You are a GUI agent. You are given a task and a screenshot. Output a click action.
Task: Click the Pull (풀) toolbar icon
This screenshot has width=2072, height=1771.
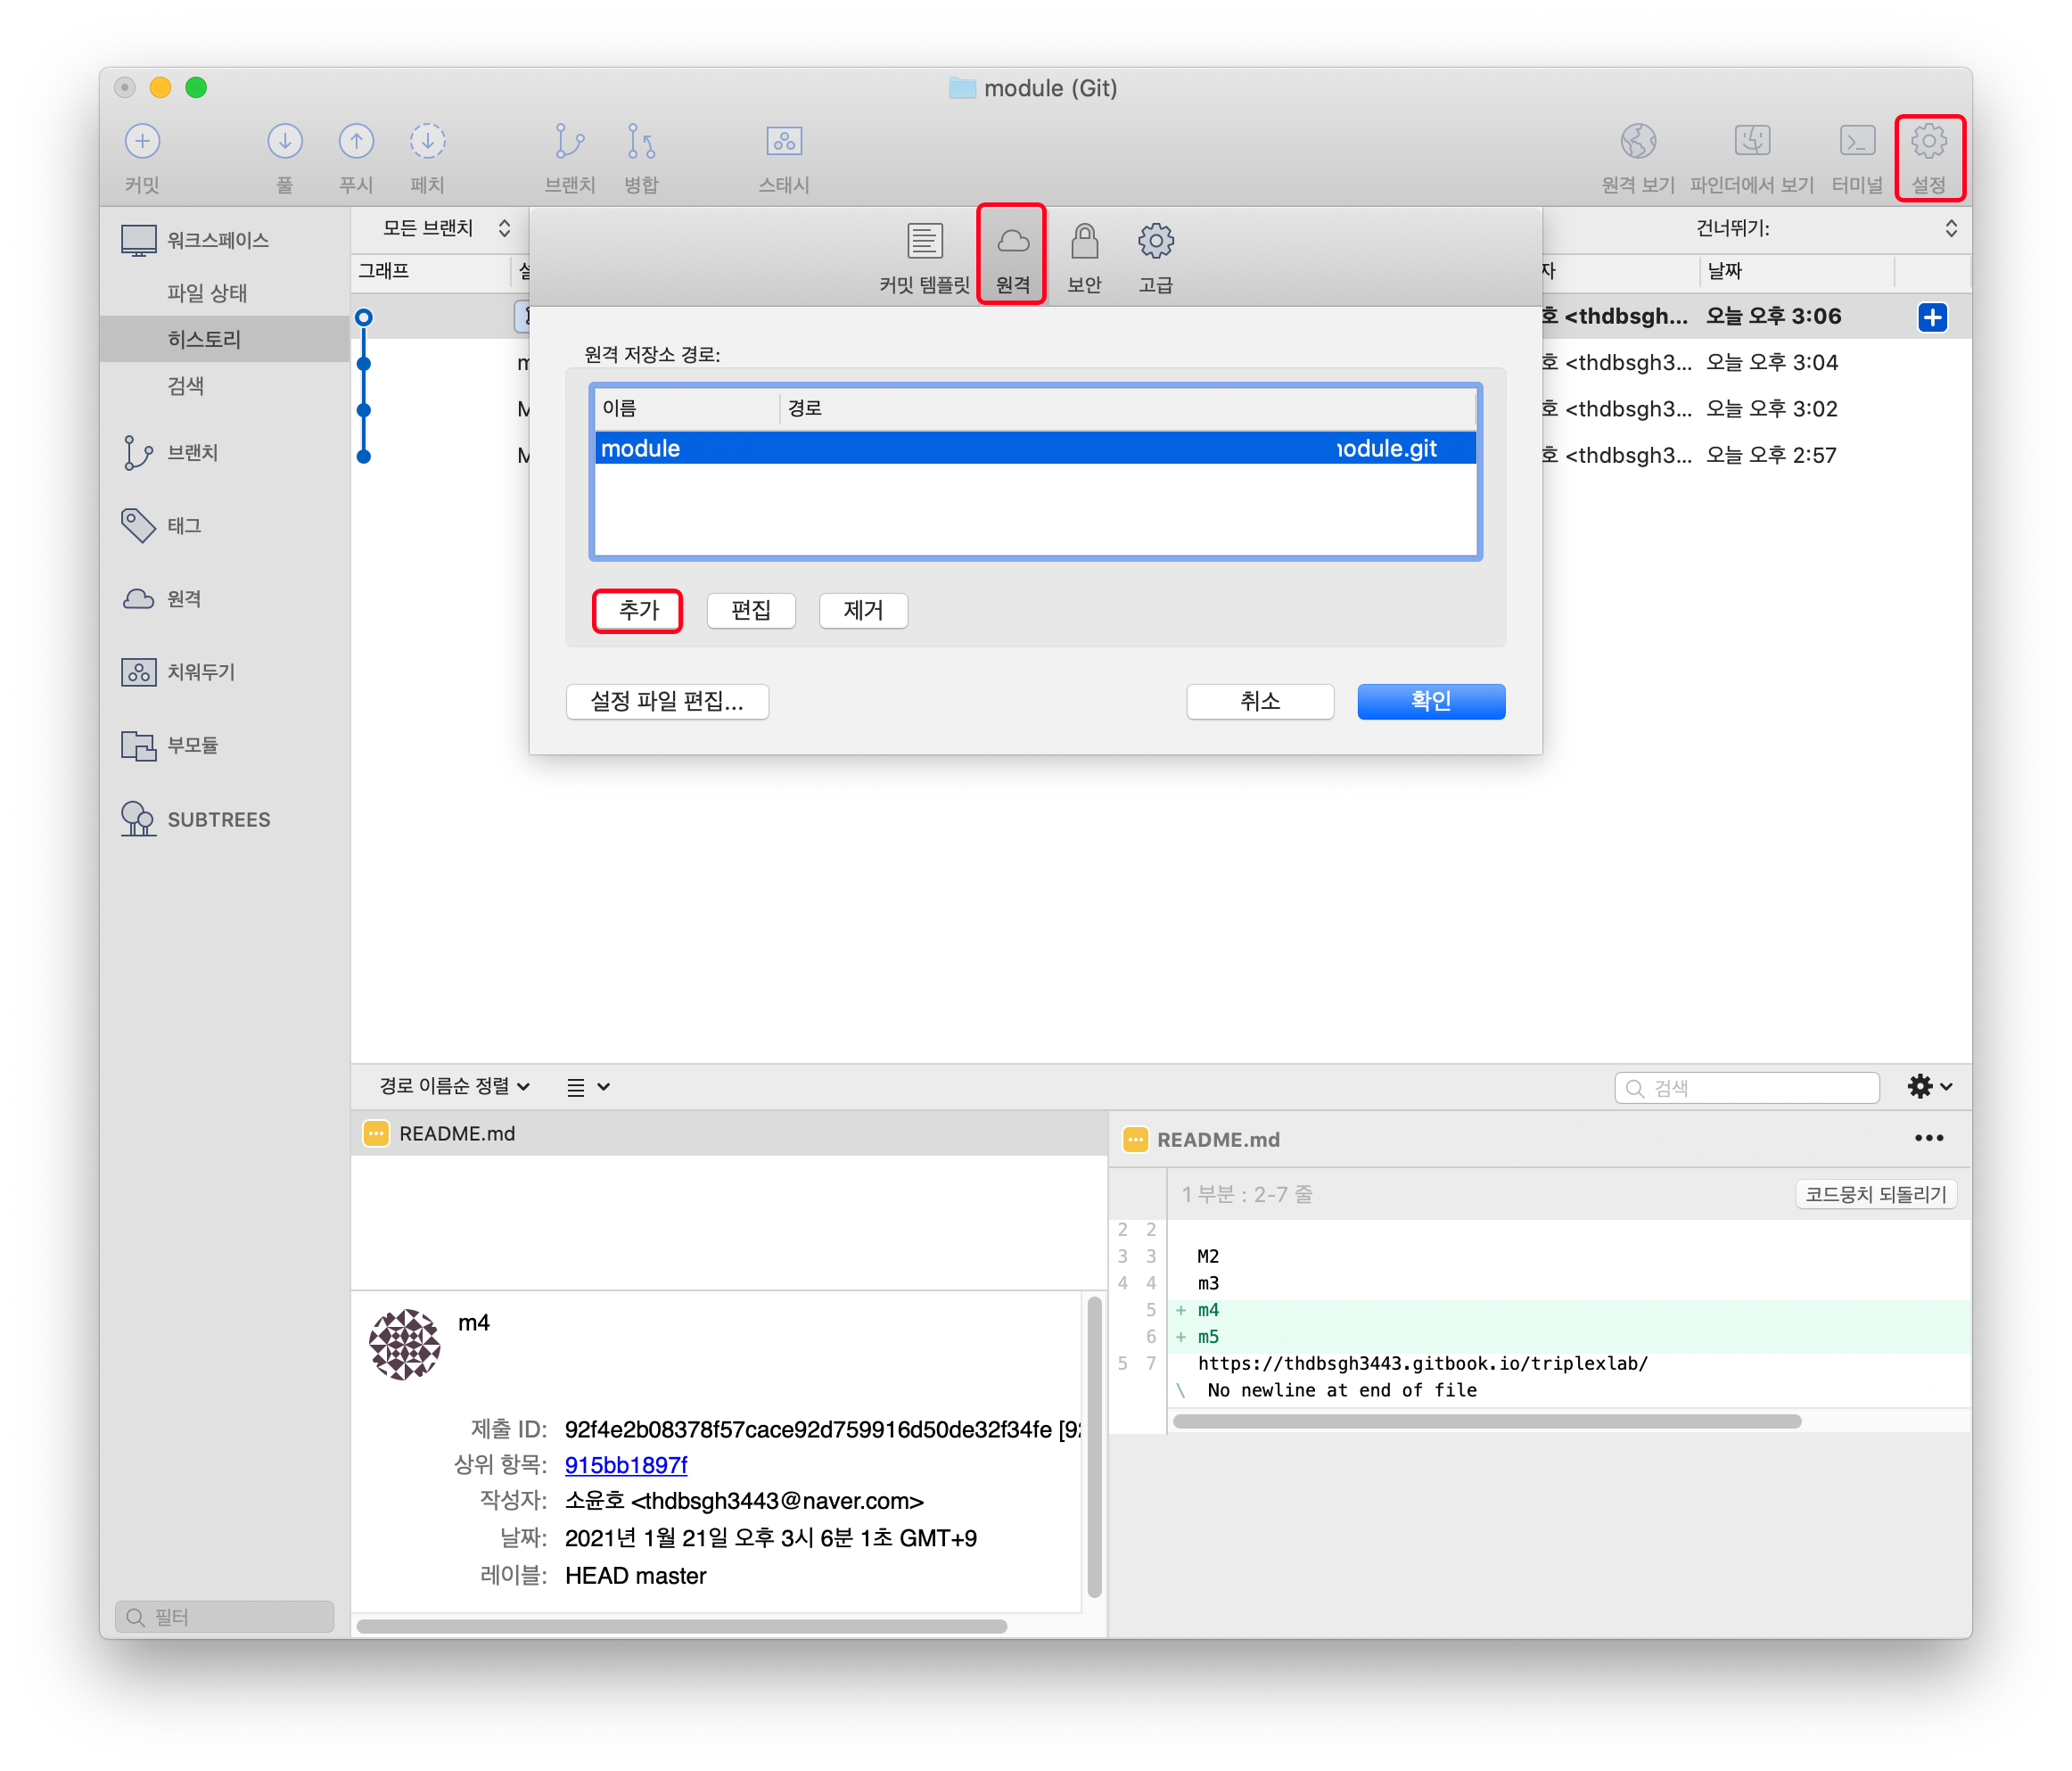click(285, 142)
